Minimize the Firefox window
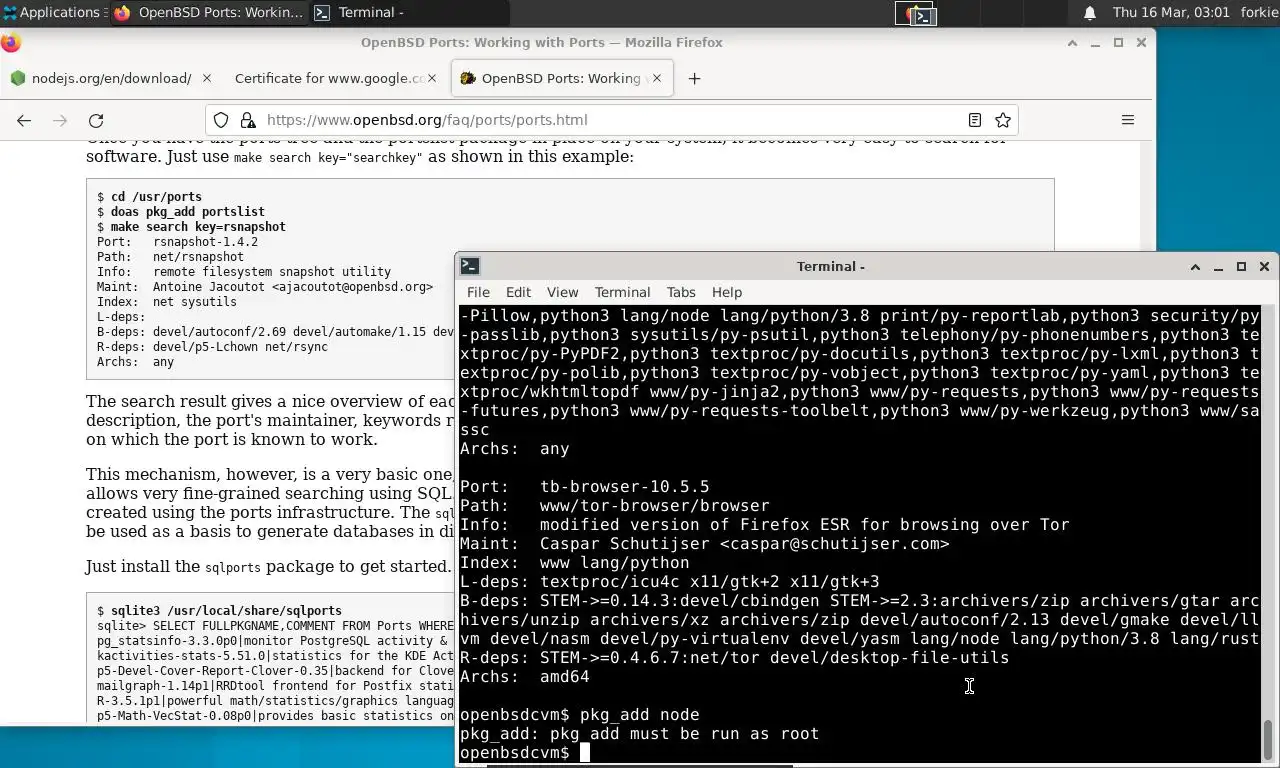This screenshot has width=1280, height=768. pos(1095,43)
